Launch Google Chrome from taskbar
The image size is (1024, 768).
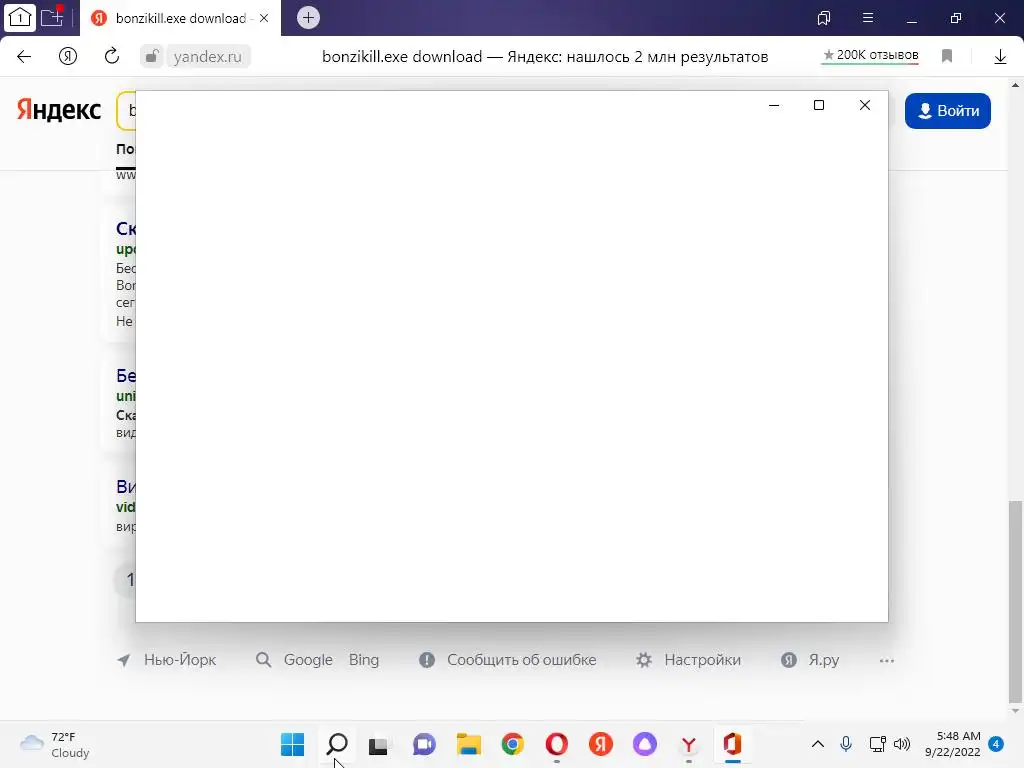[513, 744]
